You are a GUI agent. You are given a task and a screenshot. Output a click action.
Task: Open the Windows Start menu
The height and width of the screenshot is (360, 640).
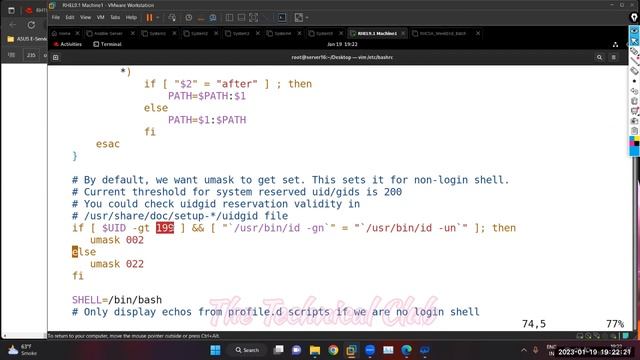(215, 350)
